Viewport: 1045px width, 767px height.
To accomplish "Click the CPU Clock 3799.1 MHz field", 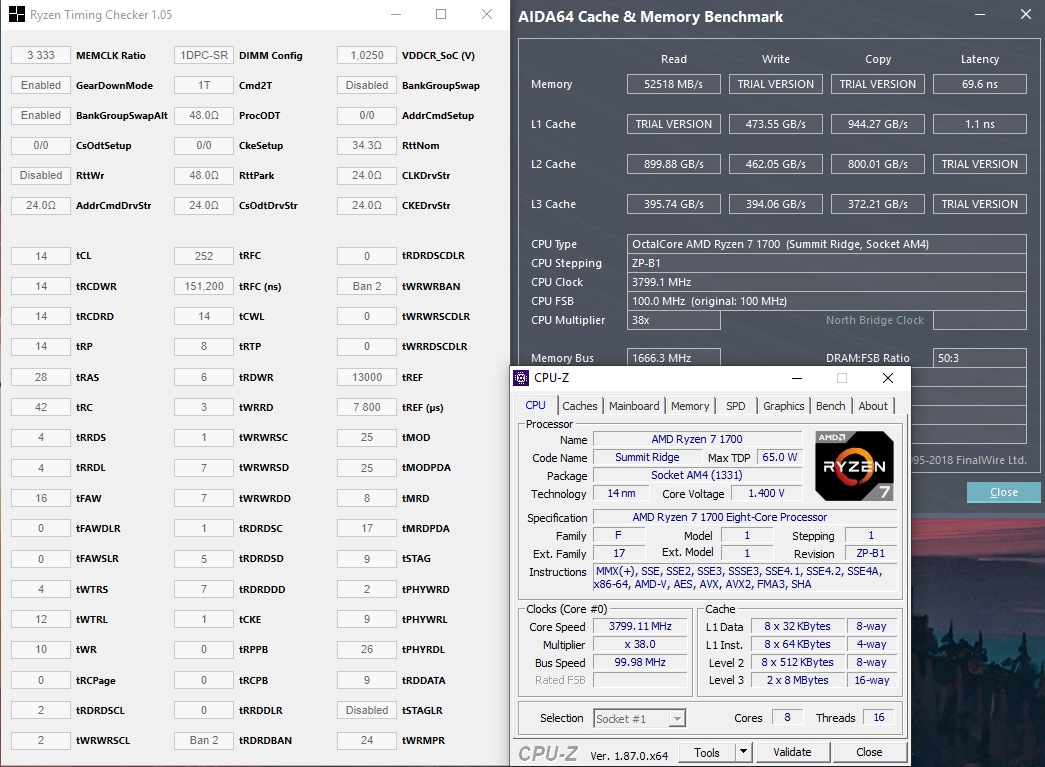I will (x=826, y=282).
